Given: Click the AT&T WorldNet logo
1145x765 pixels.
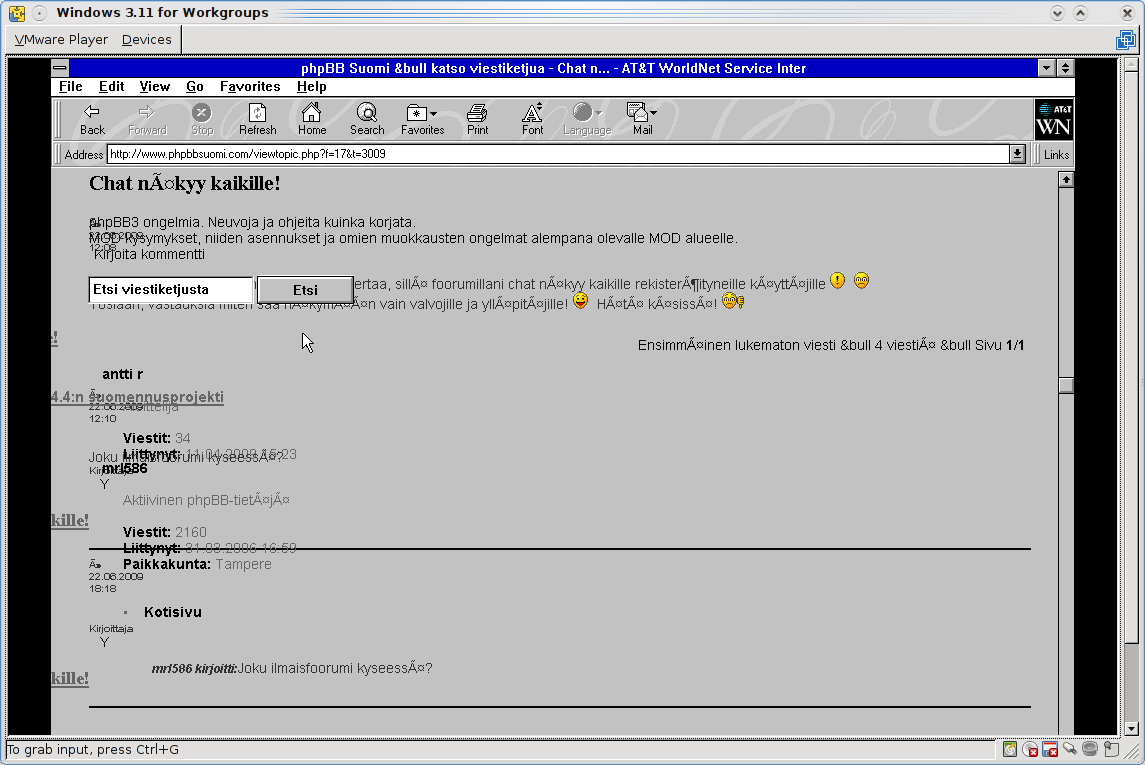Looking at the screenshot, I should 1054,119.
